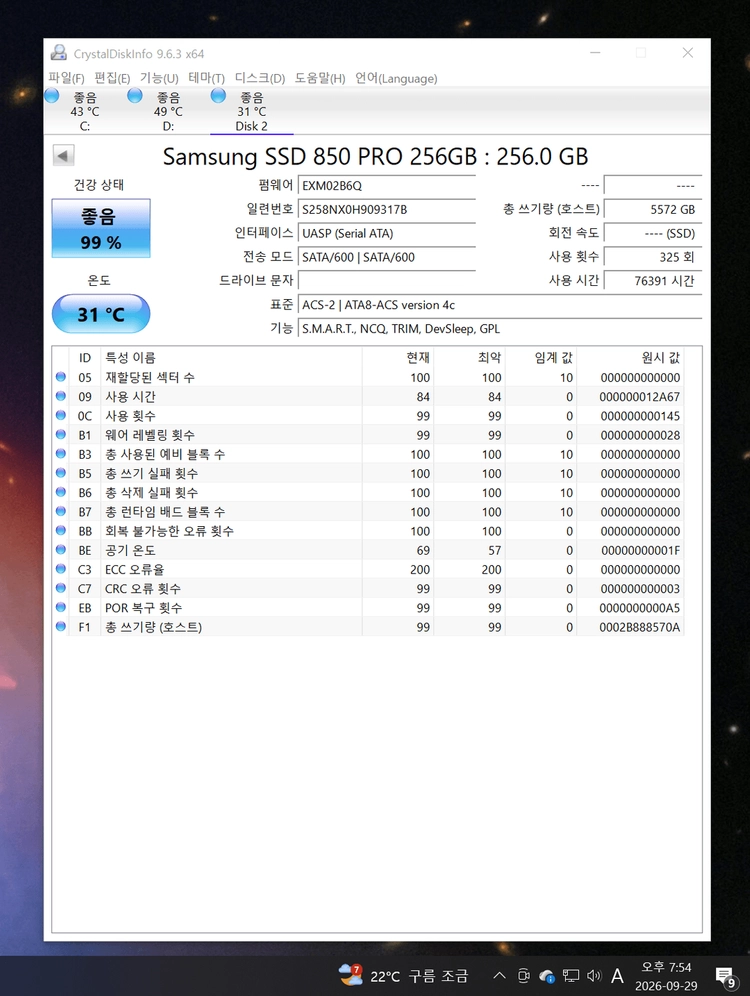Click the CrystalDiskInfo app icon in title bar

[59, 53]
